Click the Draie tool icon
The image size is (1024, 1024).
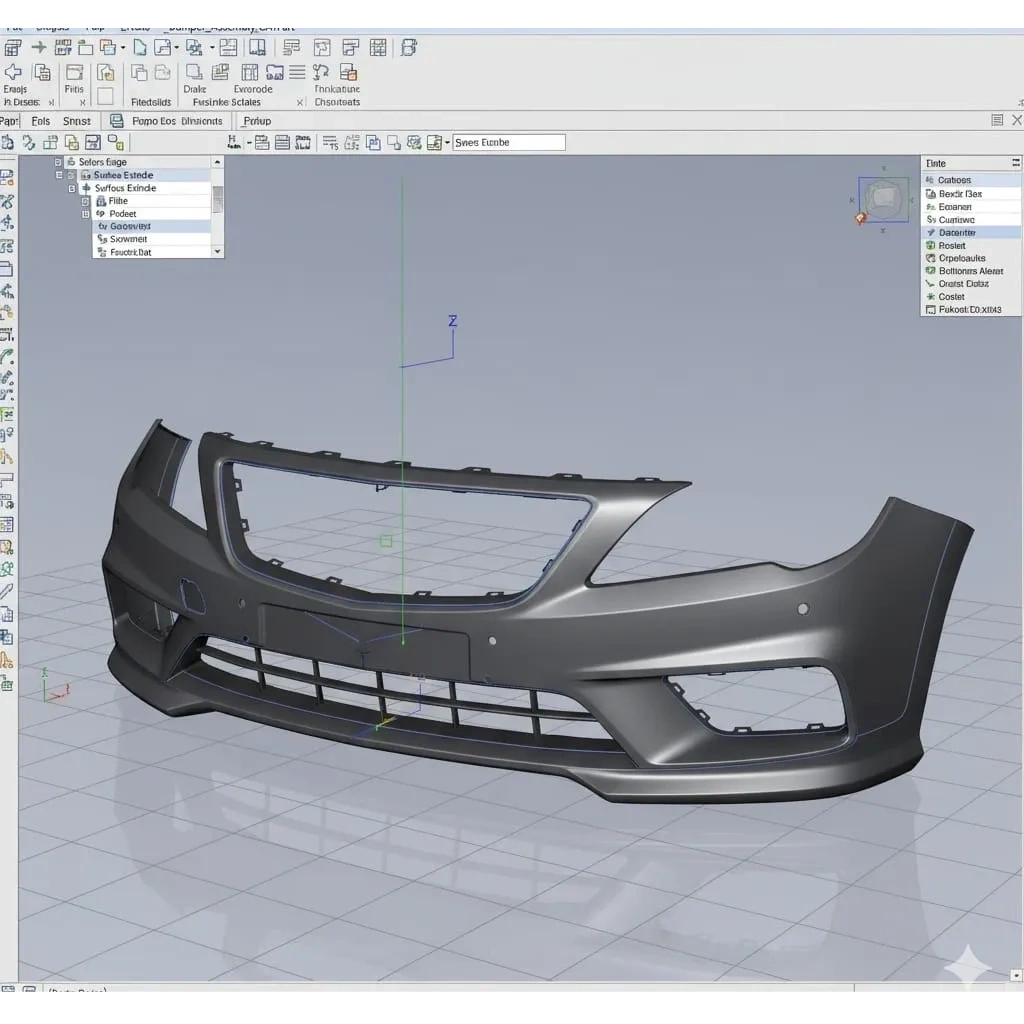click(194, 71)
